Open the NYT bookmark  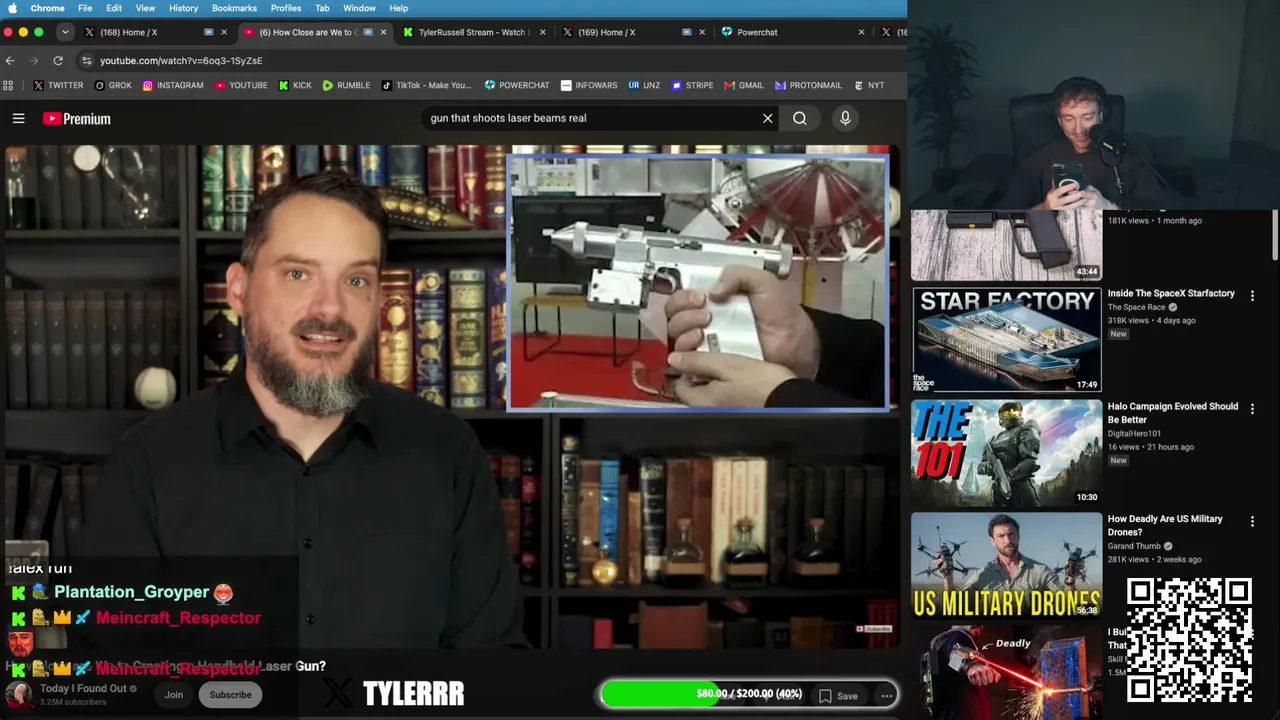868,85
